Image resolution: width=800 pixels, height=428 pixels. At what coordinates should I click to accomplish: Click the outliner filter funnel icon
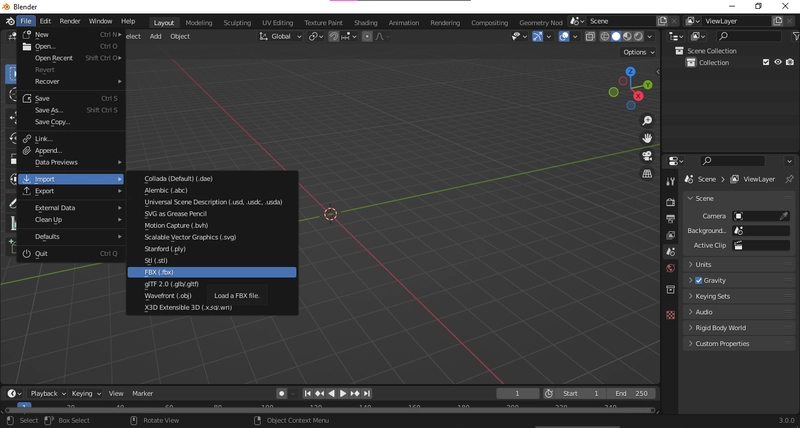tap(795, 36)
